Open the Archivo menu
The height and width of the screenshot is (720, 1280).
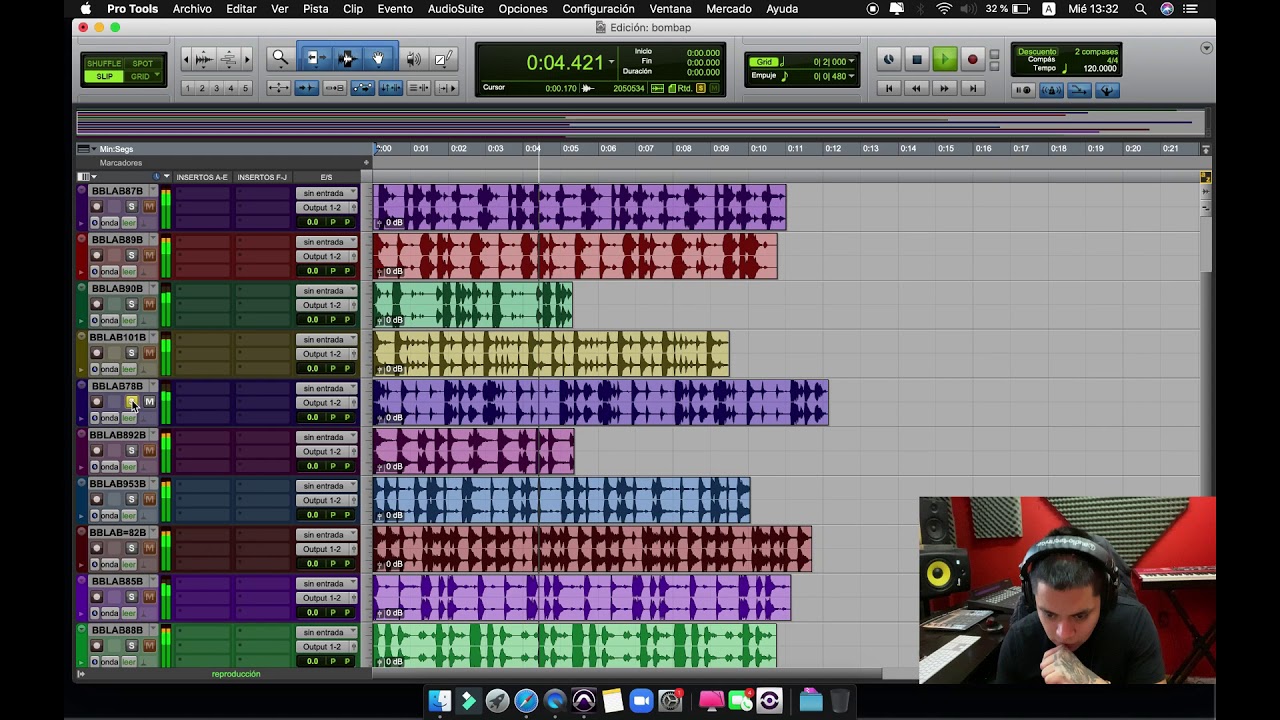[x=192, y=9]
